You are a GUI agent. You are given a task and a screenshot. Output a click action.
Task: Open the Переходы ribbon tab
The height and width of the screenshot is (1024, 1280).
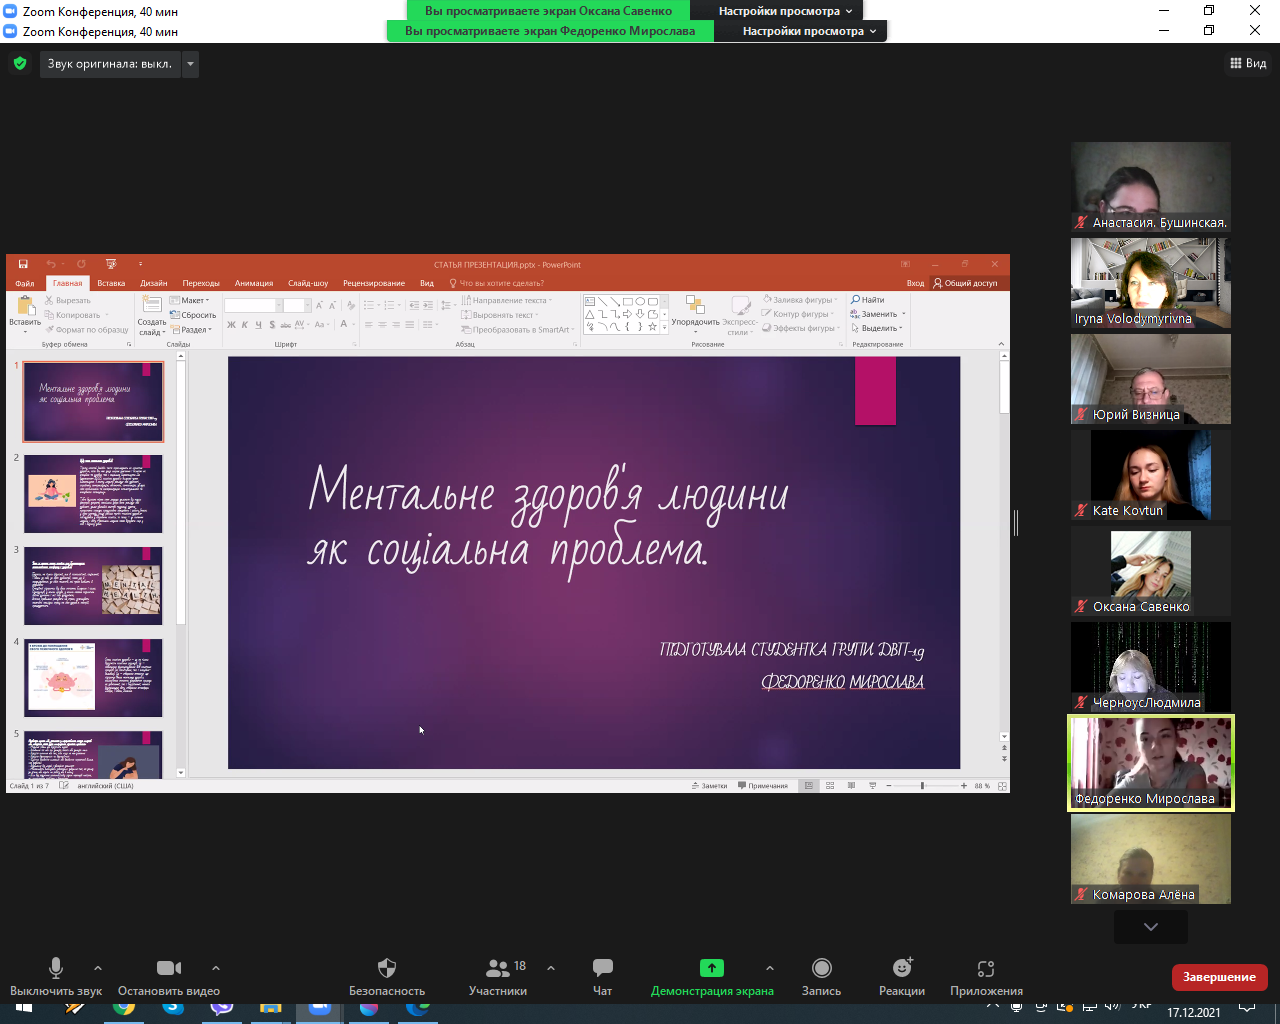click(x=201, y=283)
